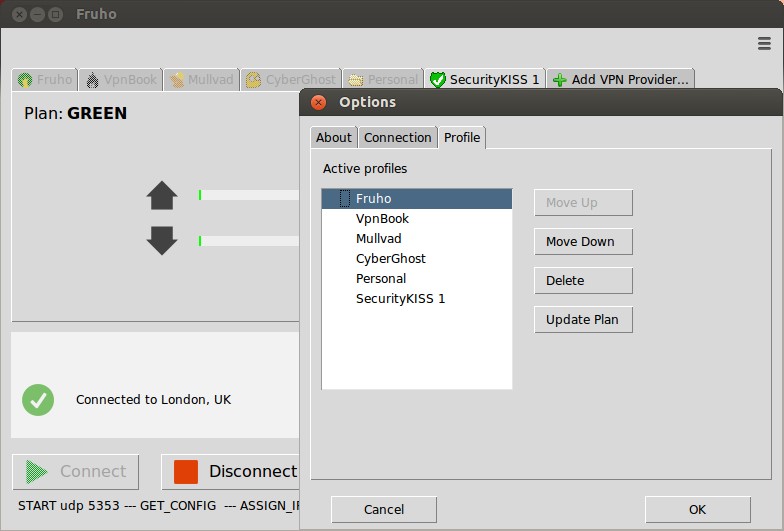The width and height of the screenshot is (784, 531).
Task: Click the Update Plan button
Action: 583,320
